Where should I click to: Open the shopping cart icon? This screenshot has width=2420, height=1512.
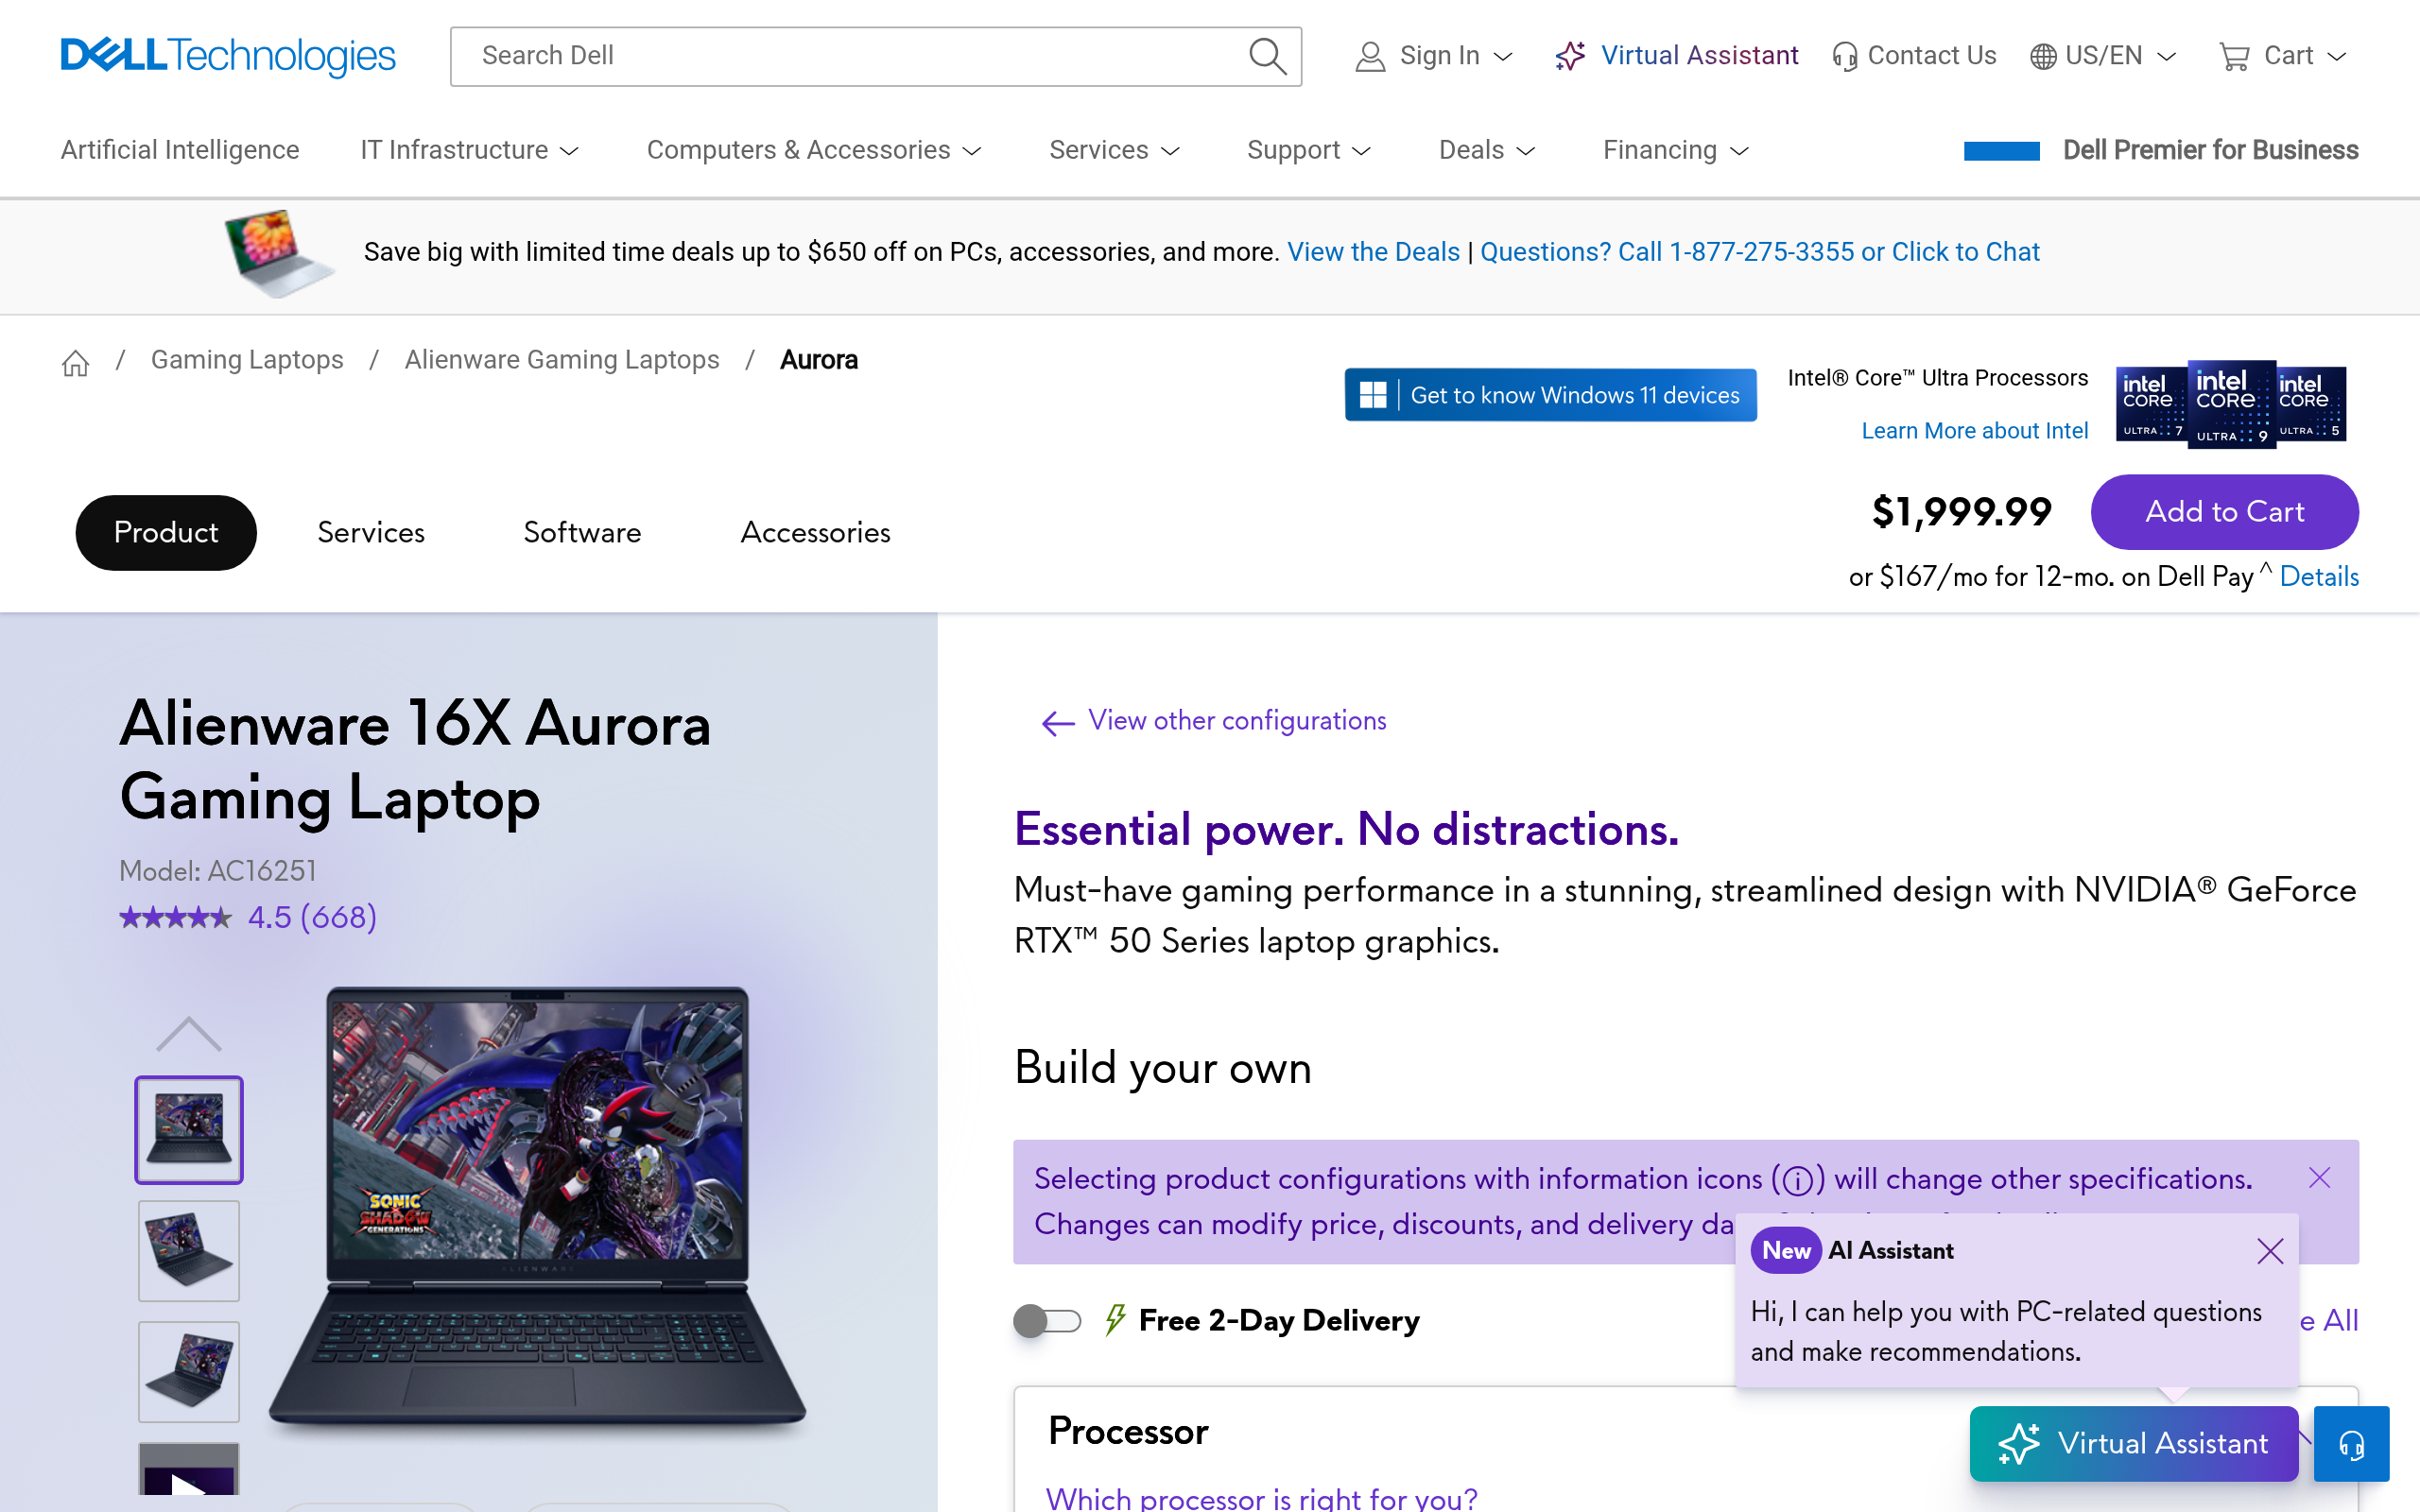click(2233, 56)
